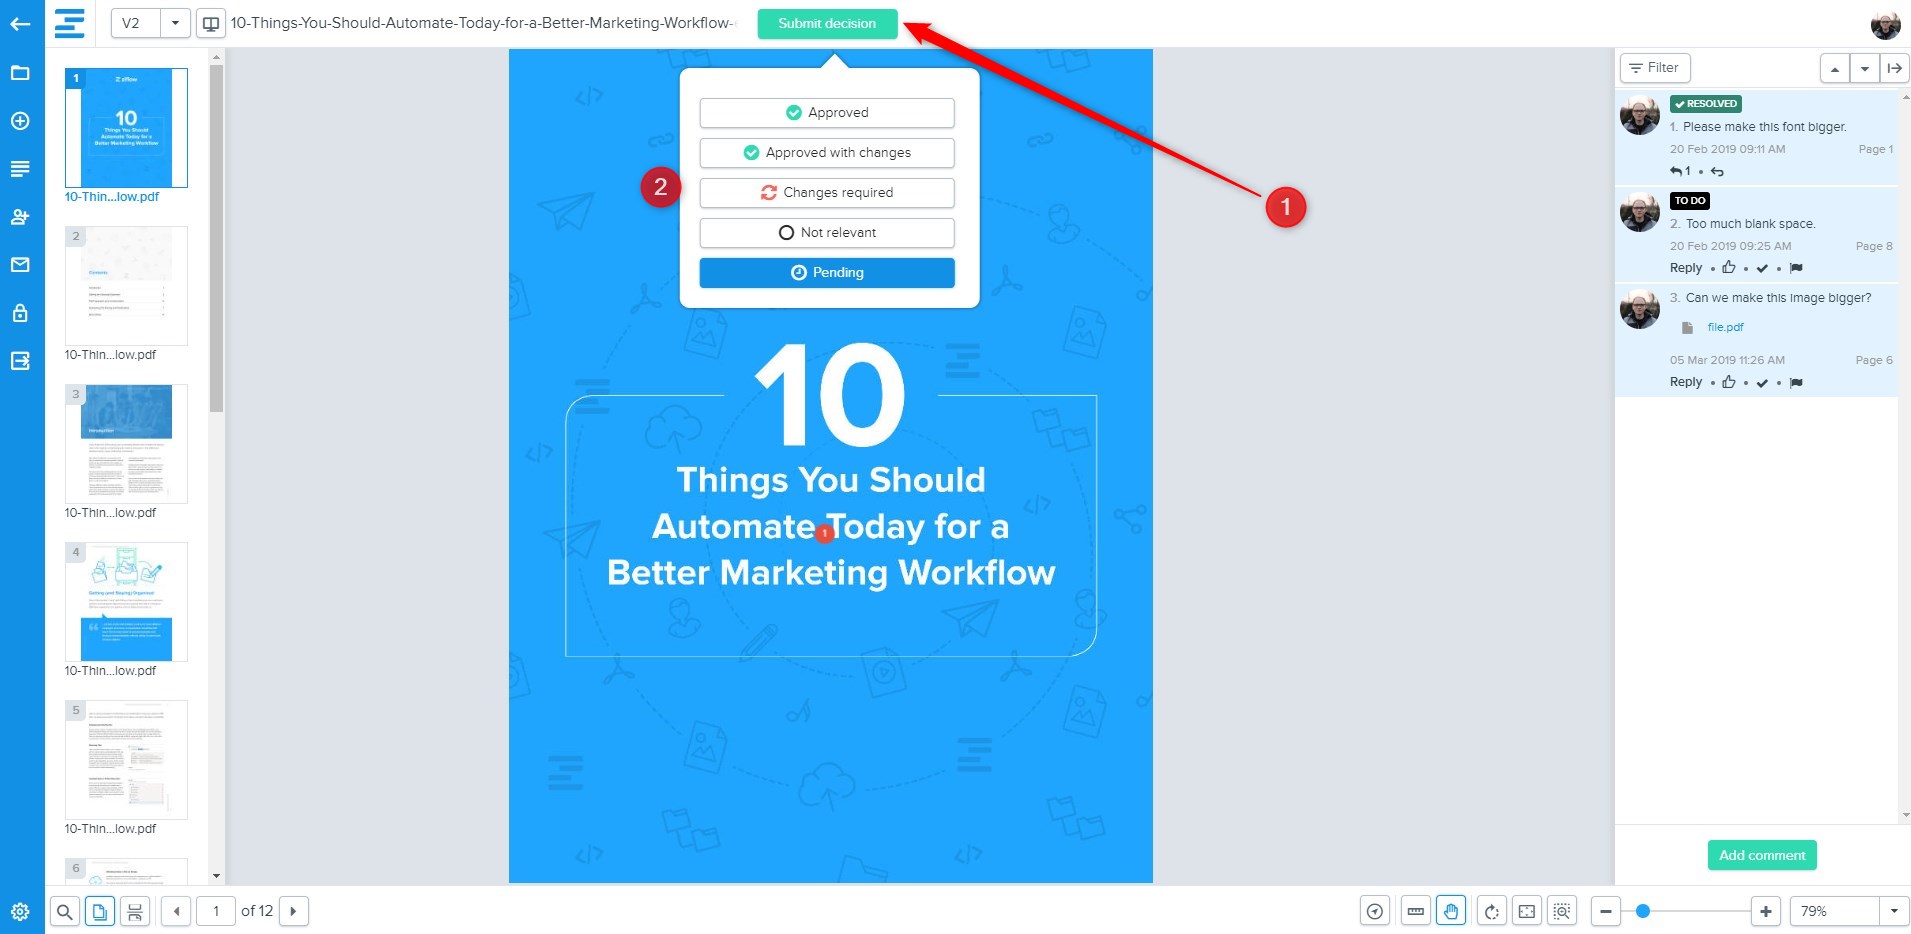Collapse the comments panel with arrow icon

[1894, 68]
